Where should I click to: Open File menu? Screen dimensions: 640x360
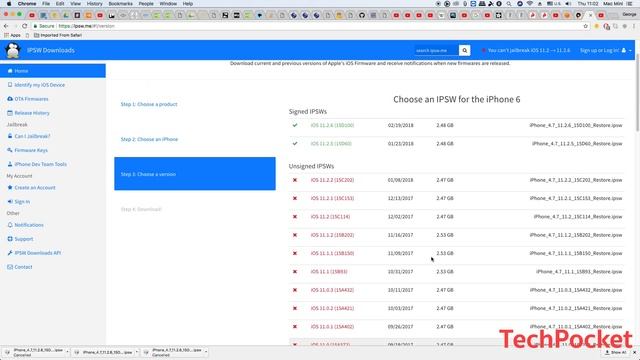(46, 4)
